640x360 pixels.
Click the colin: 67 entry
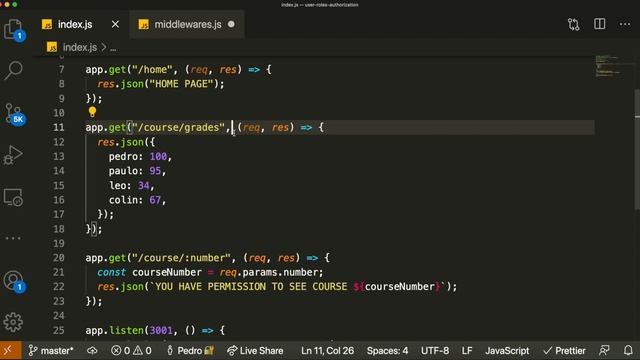pyautogui.click(x=137, y=200)
